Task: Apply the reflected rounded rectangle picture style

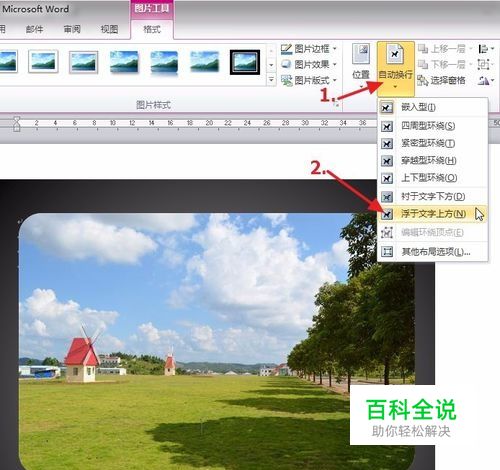Action: click(164, 63)
